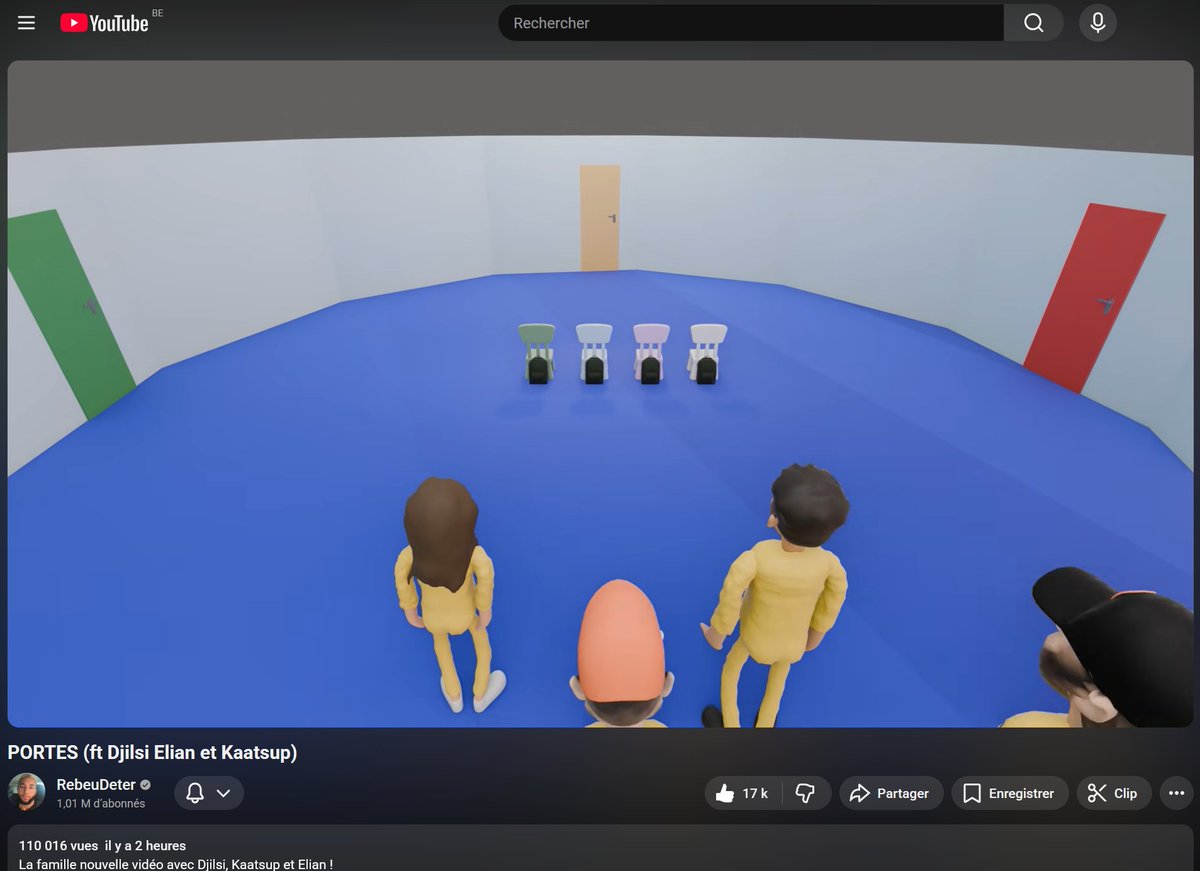Dislike the video with the thumbs-down
Viewport: 1200px width, 871px height.
coord(806,793)
